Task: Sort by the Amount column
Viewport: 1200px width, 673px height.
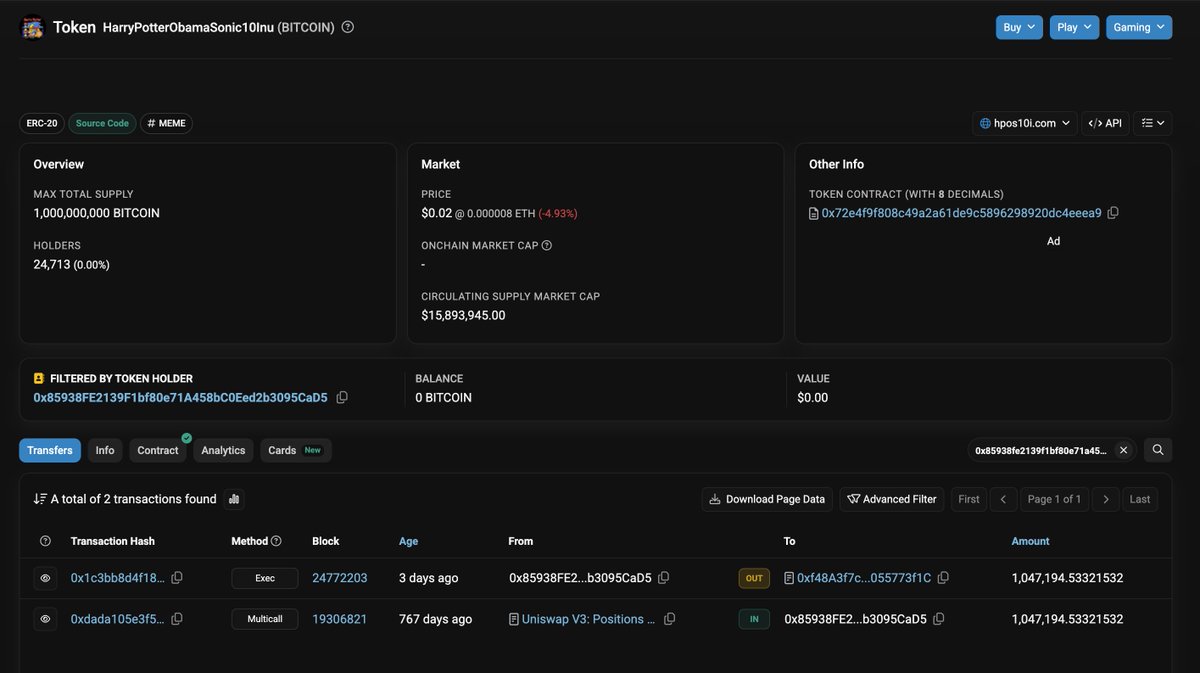Action: pos(1031,541)
